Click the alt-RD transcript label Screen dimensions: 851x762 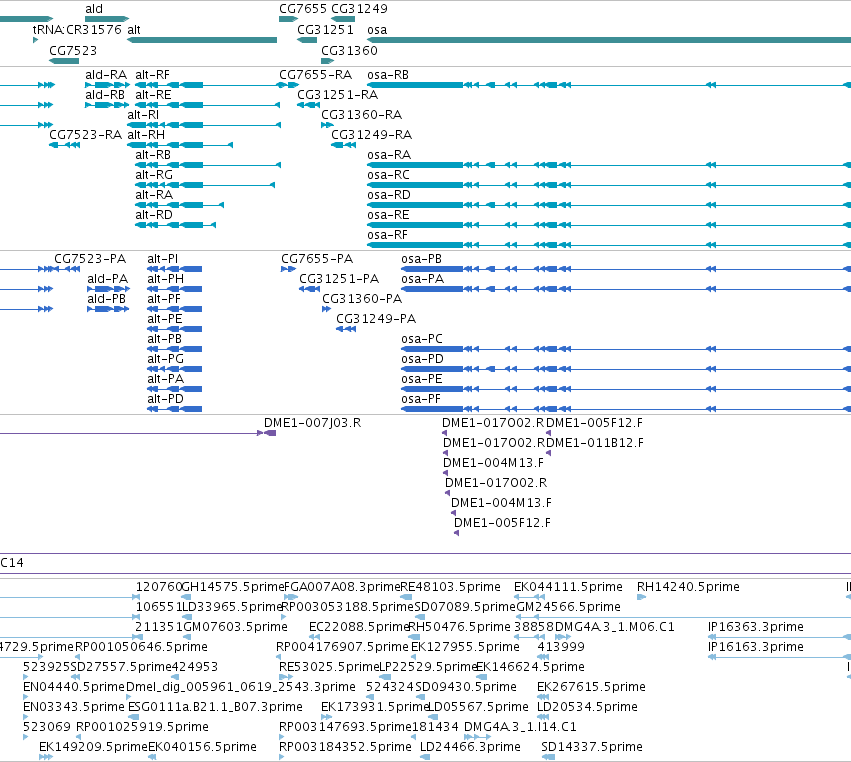(154, 215)
